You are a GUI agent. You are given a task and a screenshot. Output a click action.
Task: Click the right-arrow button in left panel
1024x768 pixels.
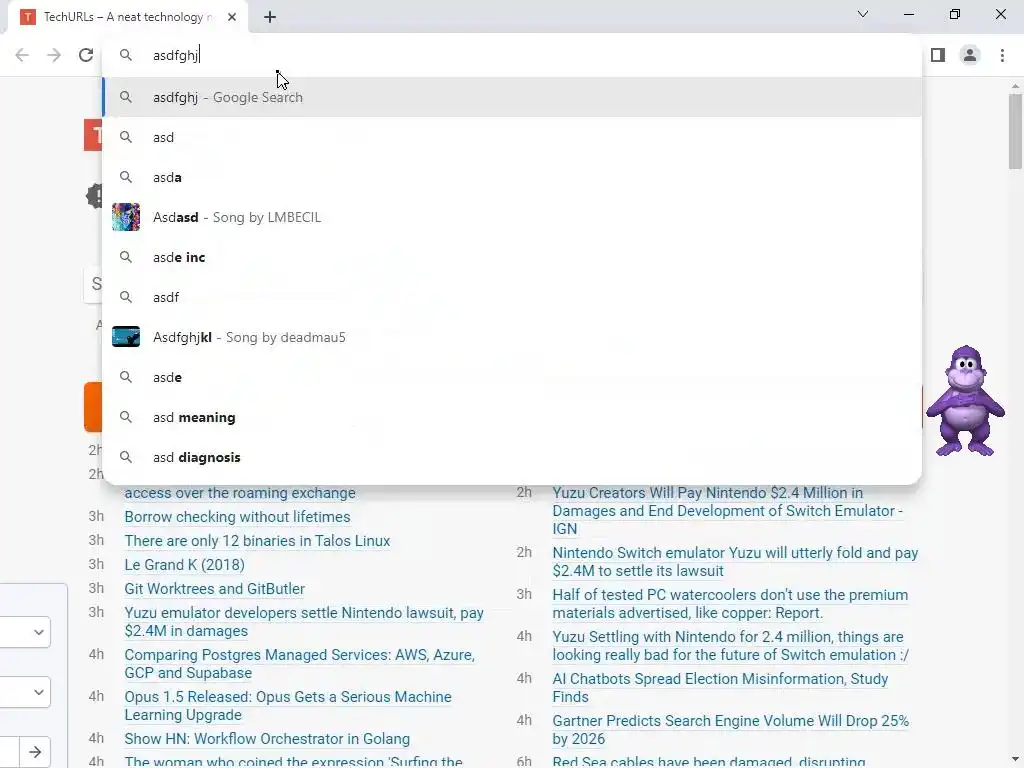click(35, 752)
